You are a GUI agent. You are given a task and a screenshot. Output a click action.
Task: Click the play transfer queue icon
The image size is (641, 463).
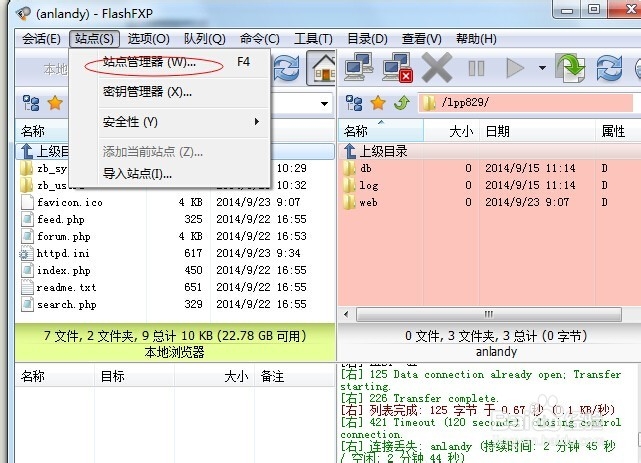tap(515, 68)
